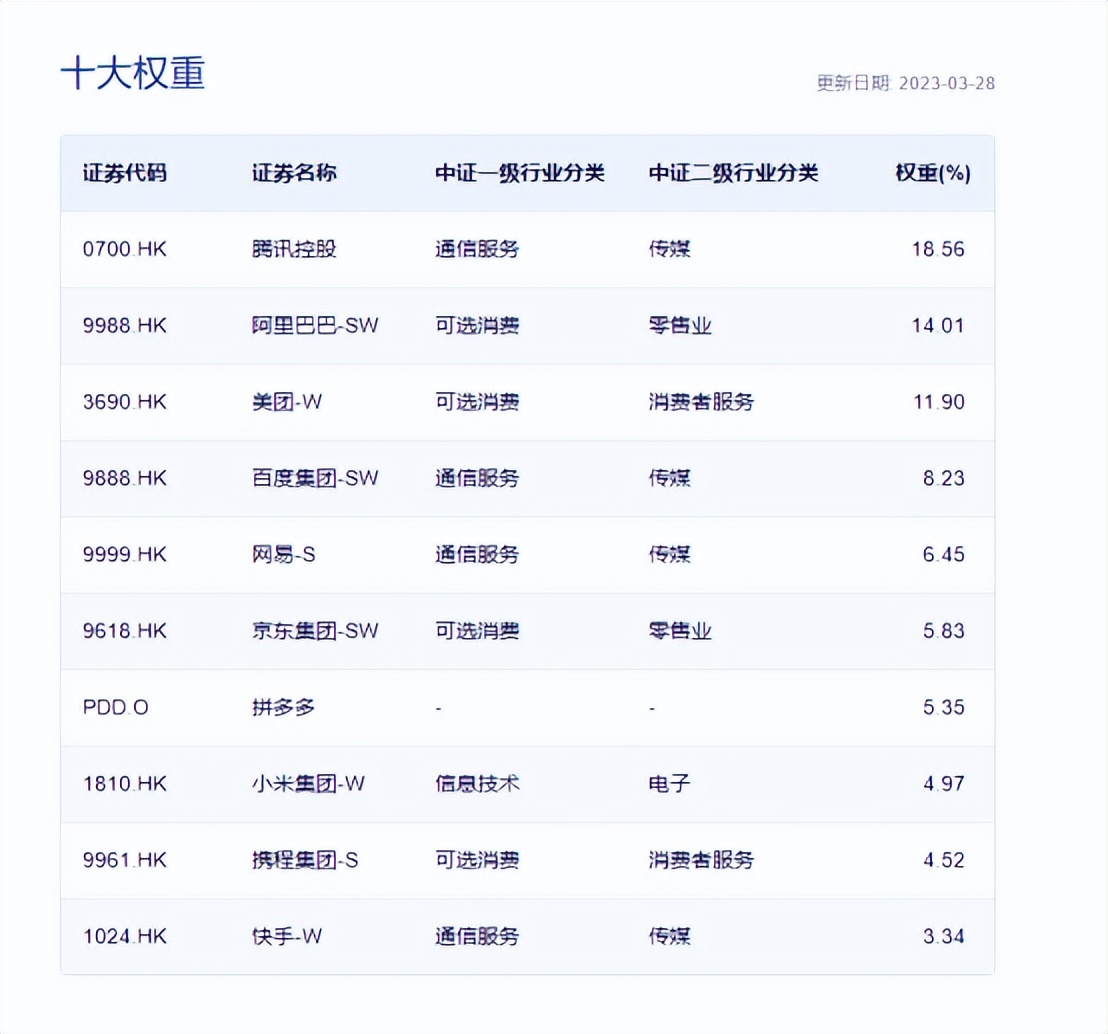Click the 中证一级行业分类 column header
The width and height of the screenshot is (1108, 1034).
click(x=518, y=173)
